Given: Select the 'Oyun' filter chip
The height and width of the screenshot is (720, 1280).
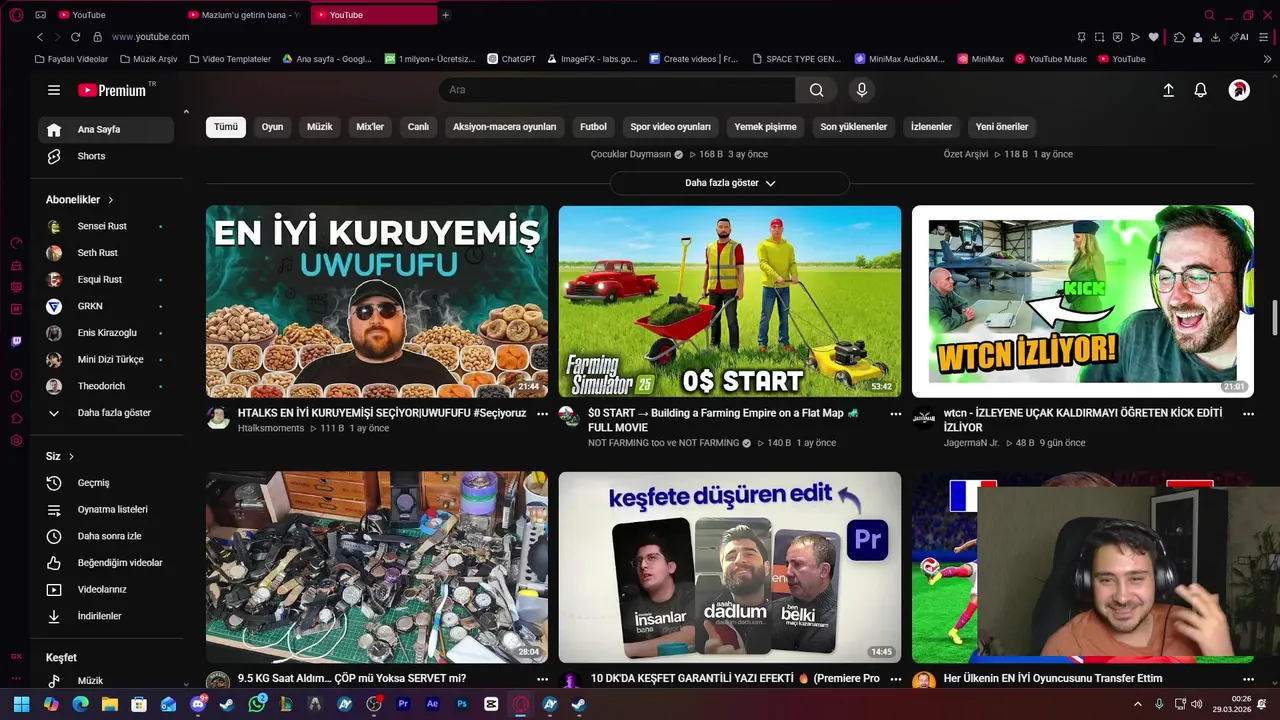Looking at the screenshot, I should point(272,127).
